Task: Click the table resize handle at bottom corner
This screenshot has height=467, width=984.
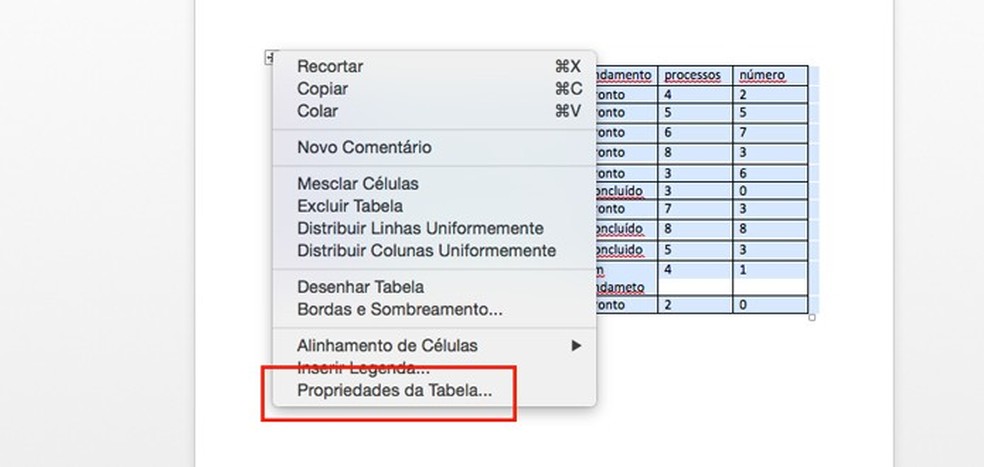Action: coord(811,317)
